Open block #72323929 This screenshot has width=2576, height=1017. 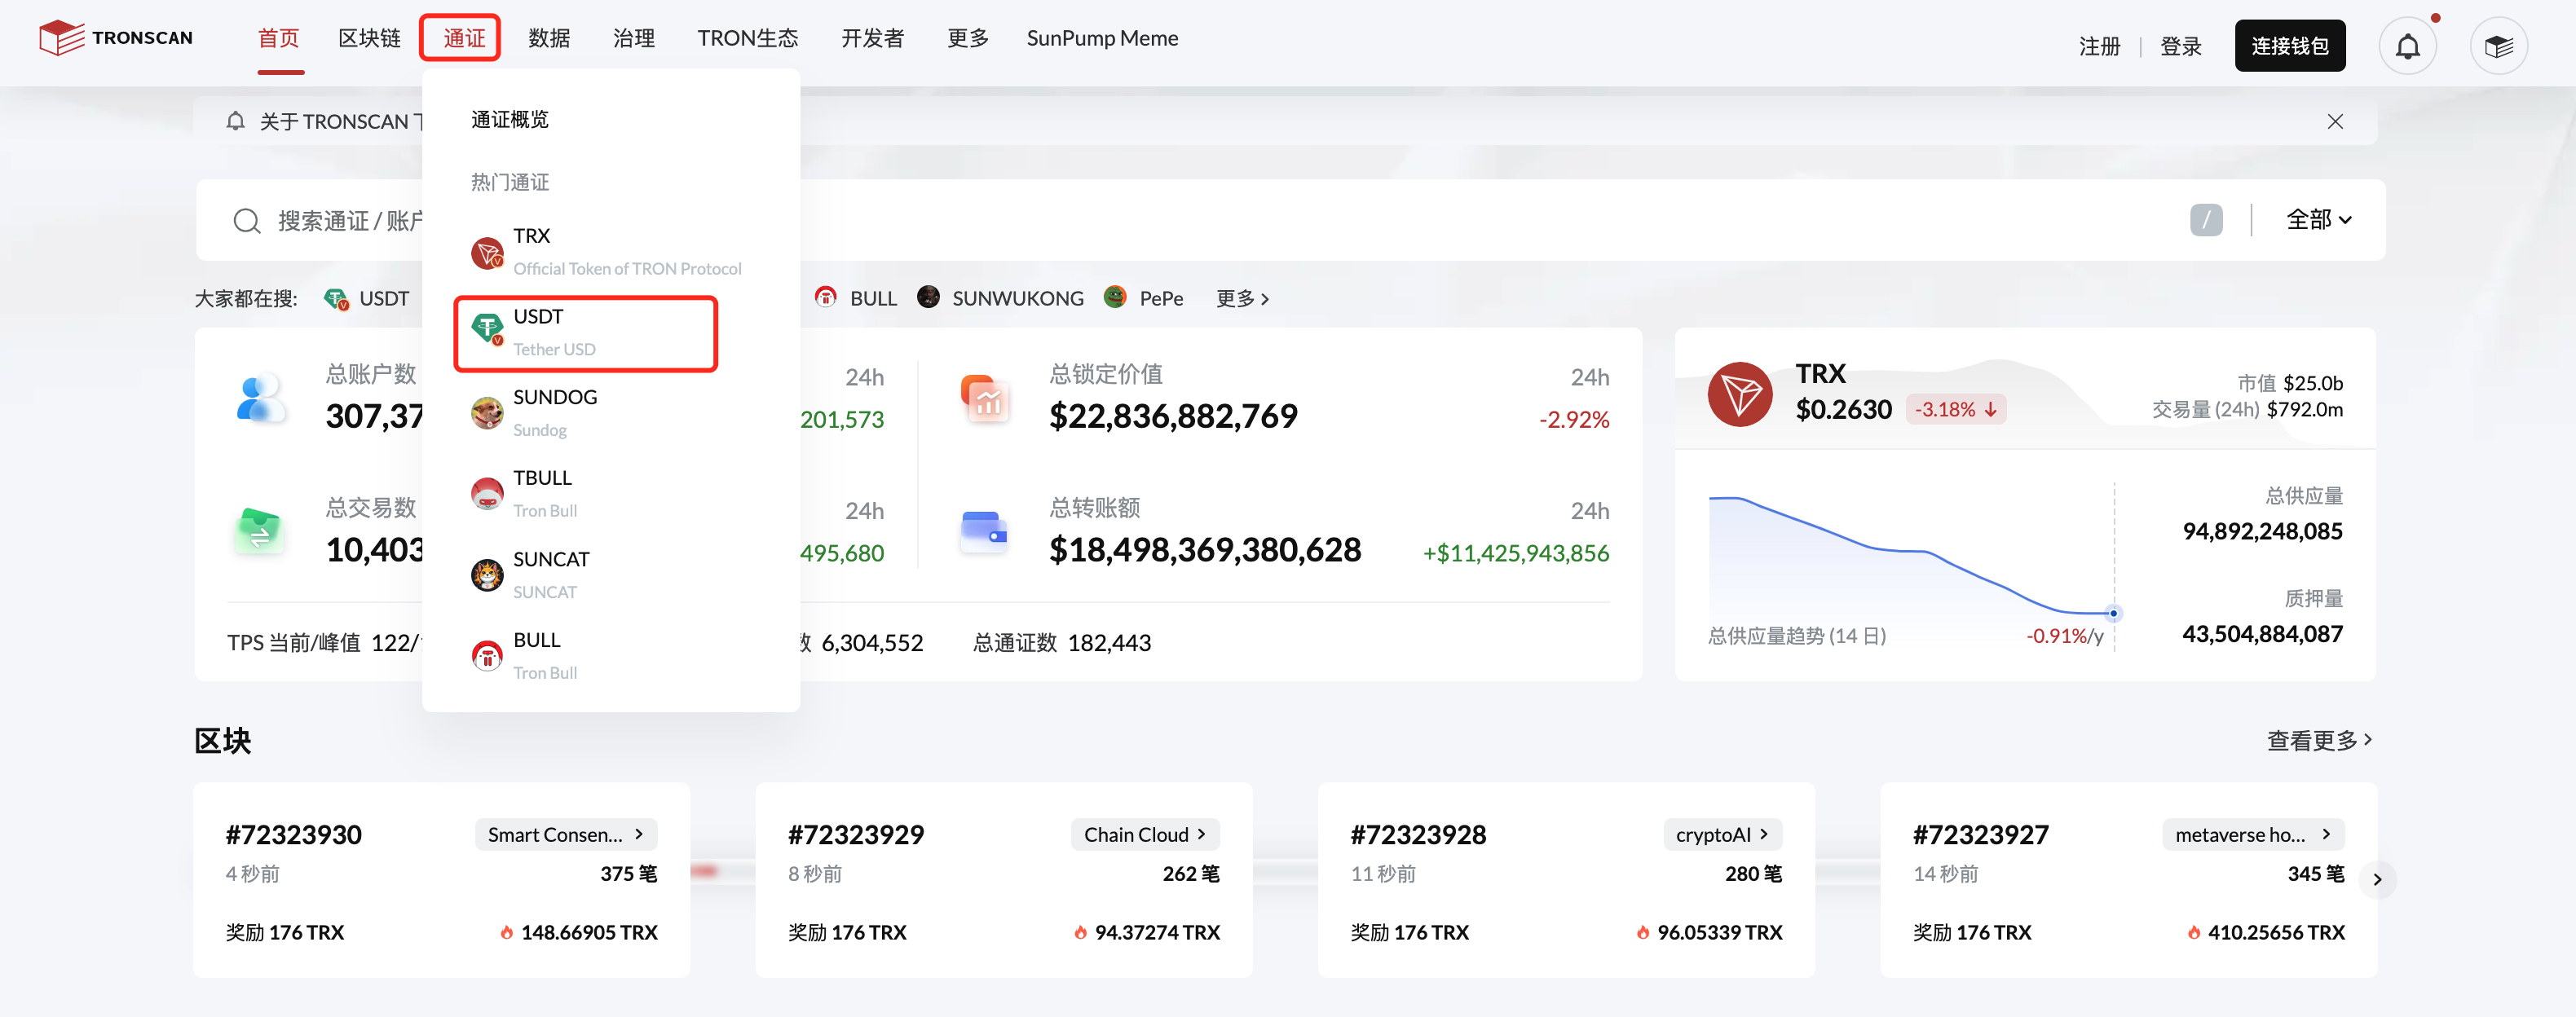point(856,835)
